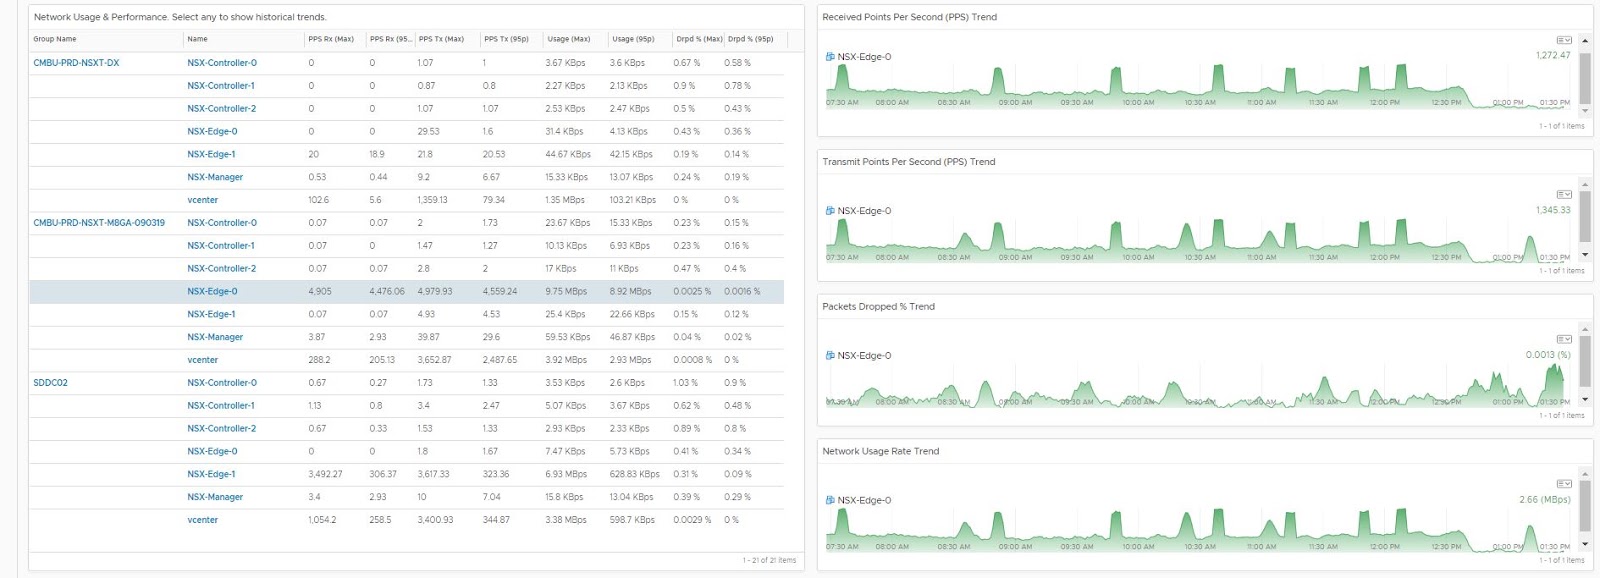Image resolution: width=1600 pixels, height=578 pixels.
Task: Sort by the PPS Rx (Max) column header
Action: [x=331, y=39]
